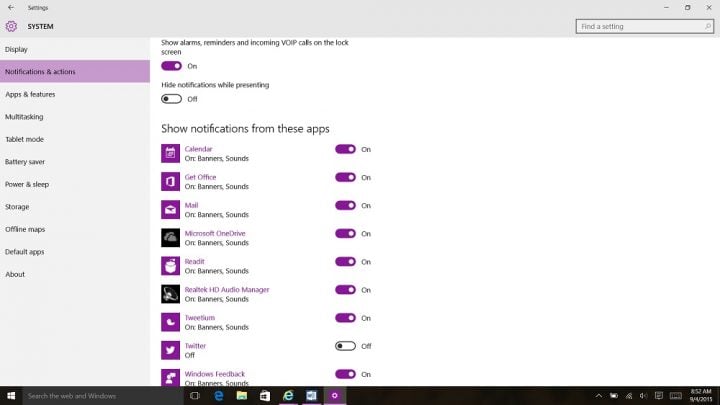This screenshot has width=720, height=405.
Task: Click the Get Office app icon
Action: pyautogui.click(x=170, y=181)
